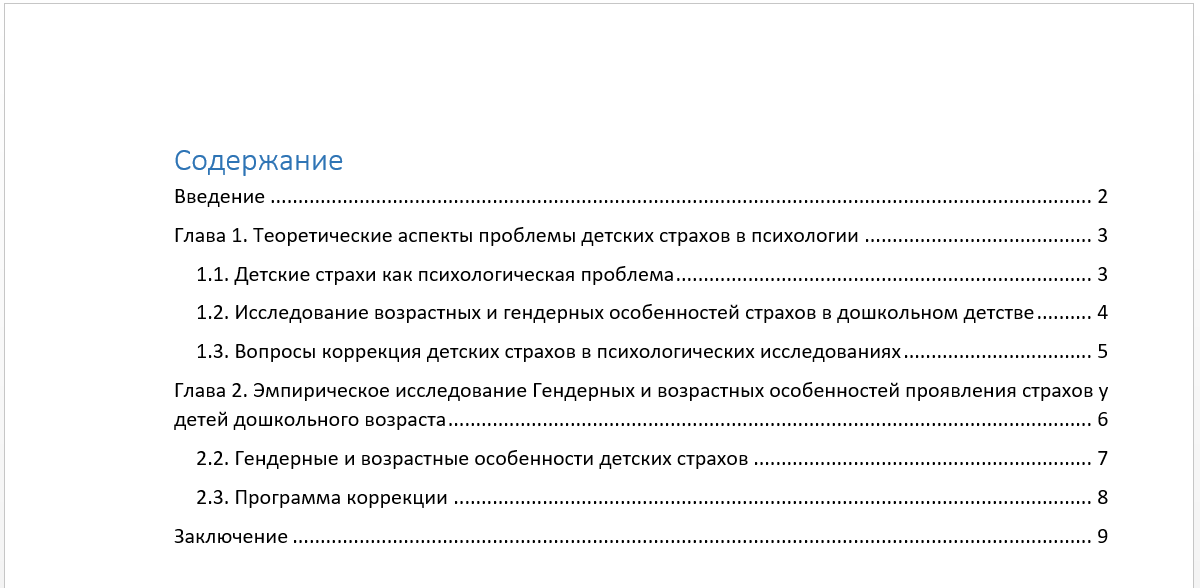Image resolution: width=1200 pixels, height=588 pixels.
Task: Click page number 4 for section 1.2
Action: pos(1102,312)
